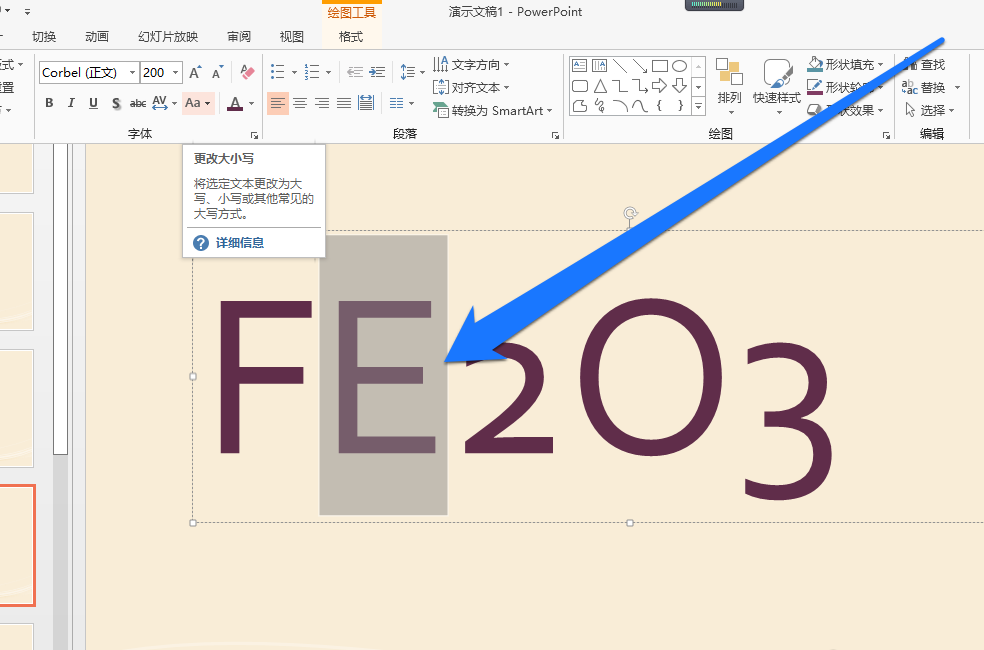This screenshot has height=650, width=984.
Task: Toggle italic formatting
Action: [71, 103]
